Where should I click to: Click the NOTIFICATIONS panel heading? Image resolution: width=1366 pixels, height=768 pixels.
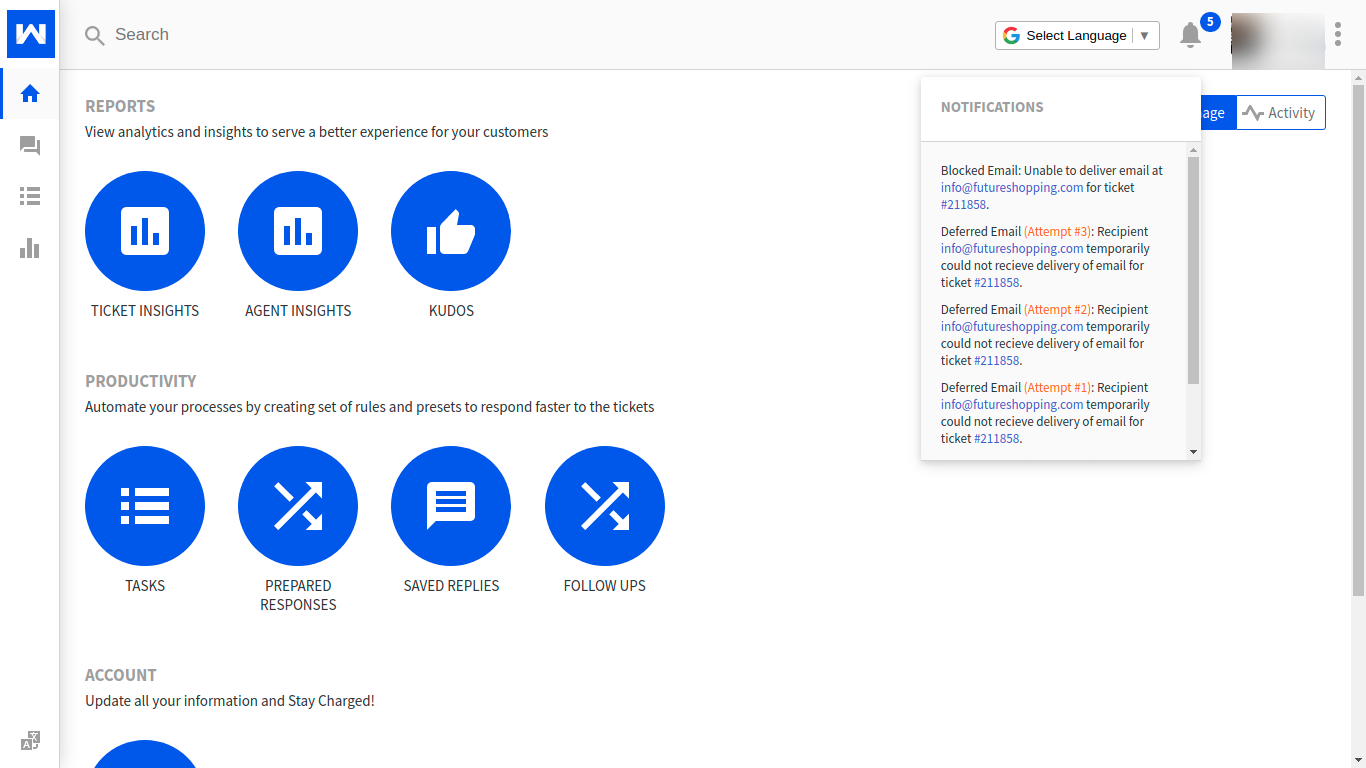(x=992, y=107)
